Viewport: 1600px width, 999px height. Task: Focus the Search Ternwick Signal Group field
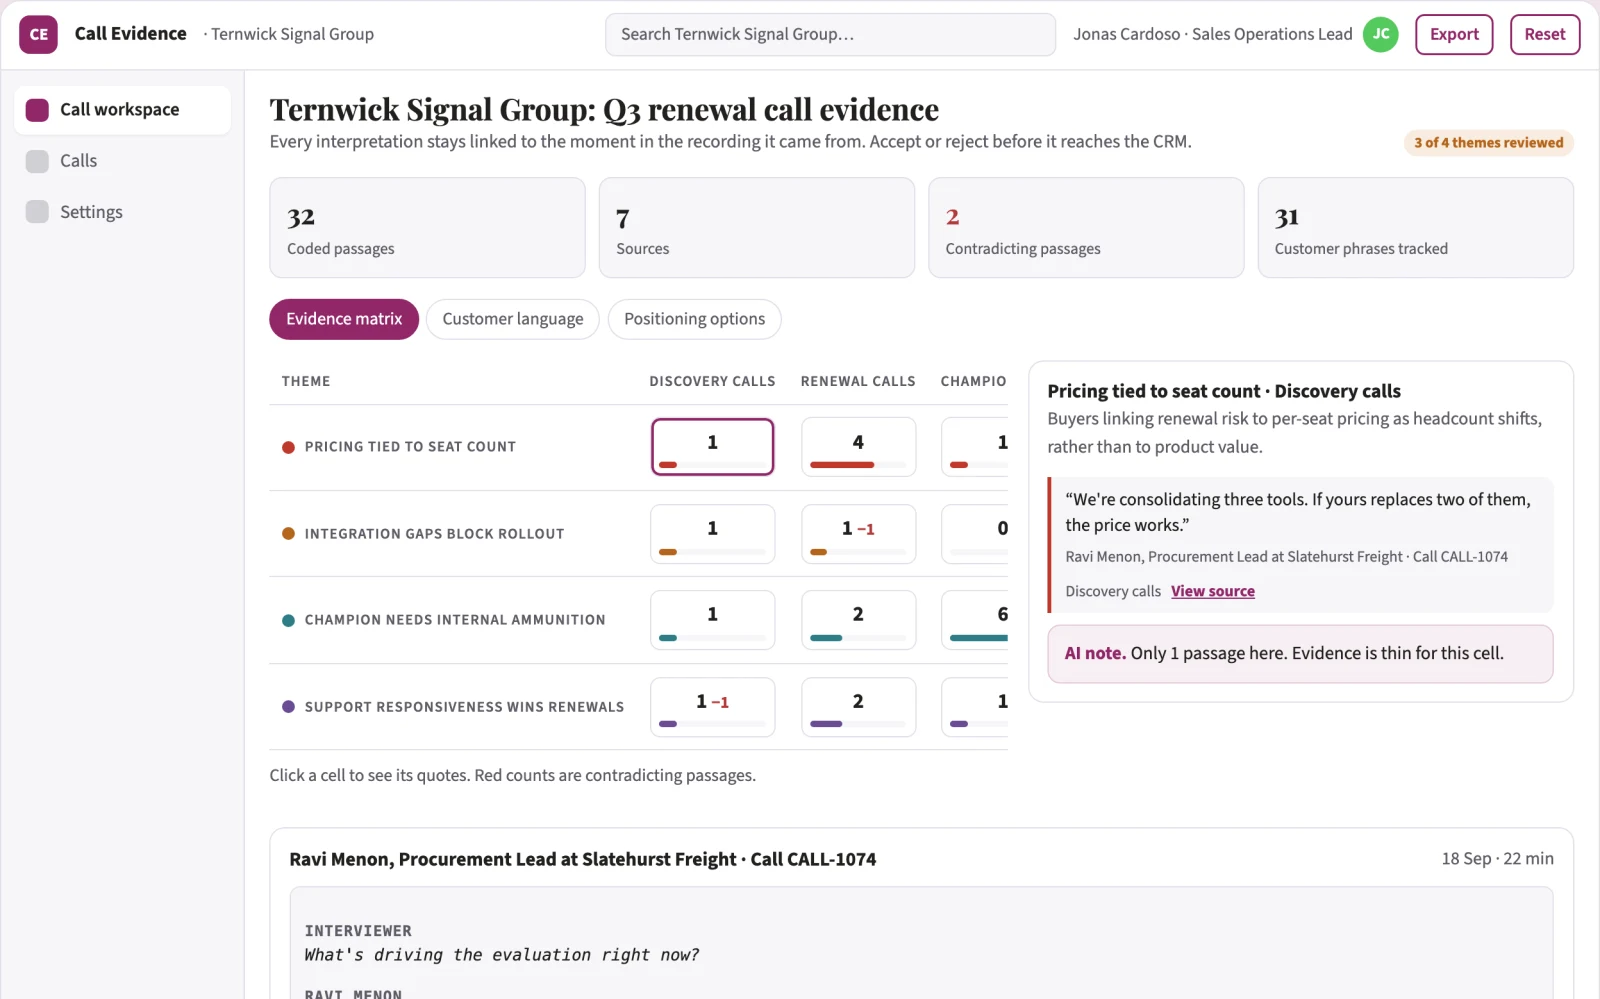click(830, 34)
